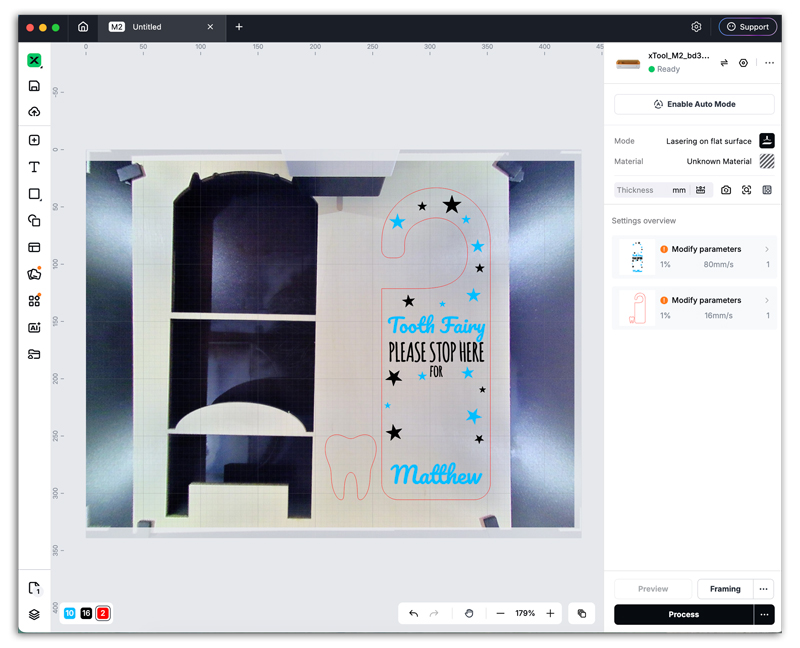800x648 pixels.
Task: Open the apps grid icon
Action: pyautogui.click(x=34, y=301)
